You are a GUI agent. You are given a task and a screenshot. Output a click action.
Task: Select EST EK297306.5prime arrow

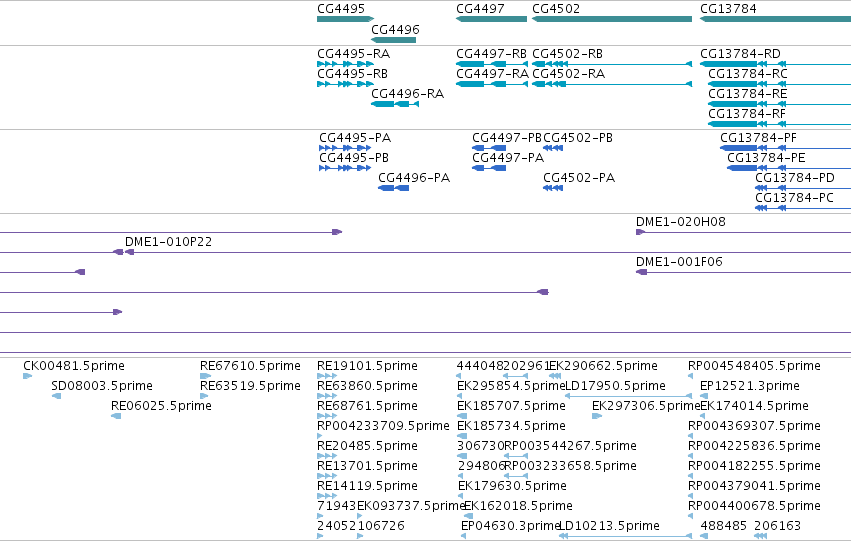tap(597, 416)
